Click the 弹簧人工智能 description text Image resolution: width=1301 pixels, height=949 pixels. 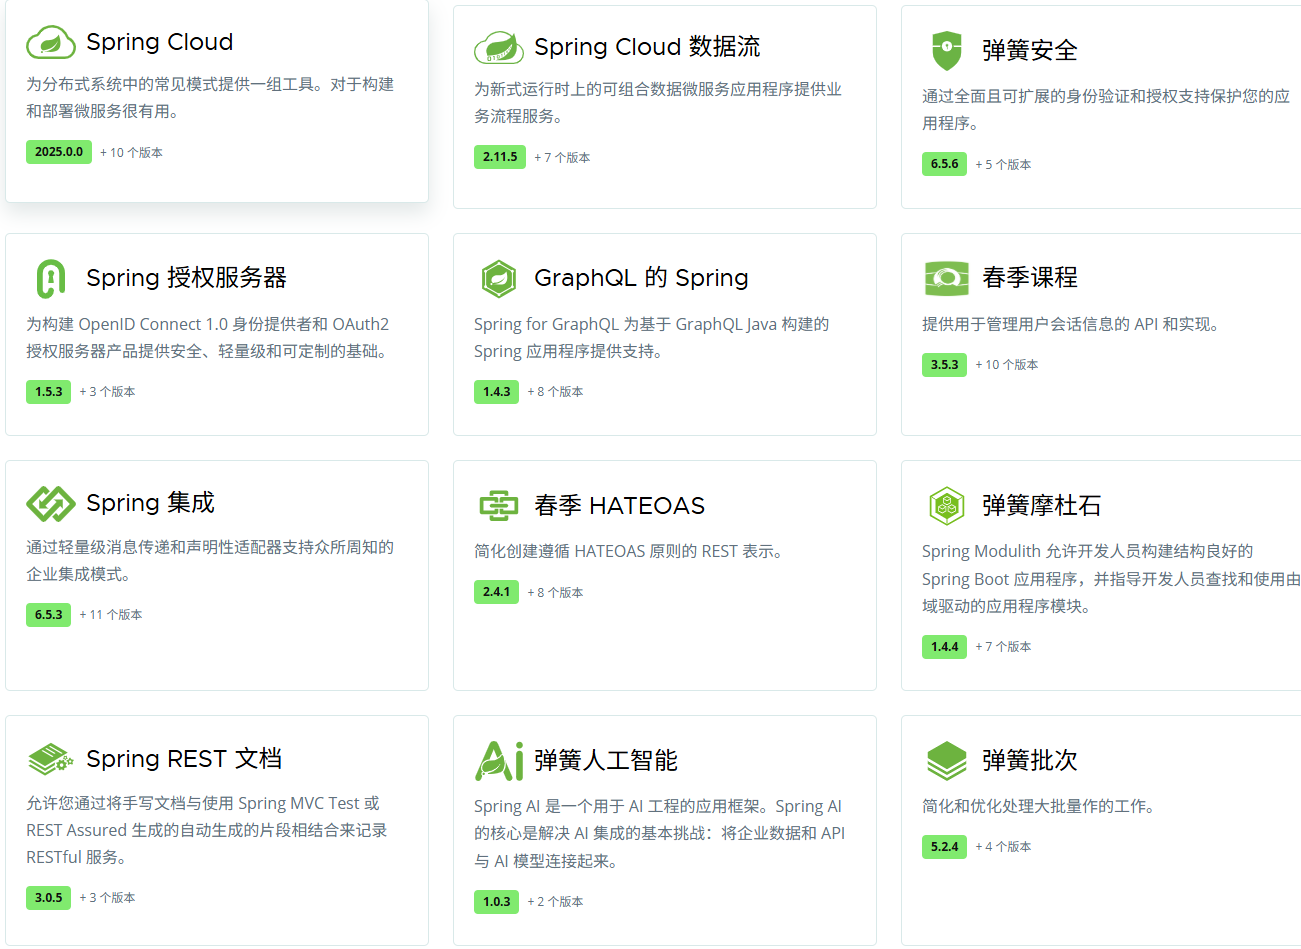660,834
